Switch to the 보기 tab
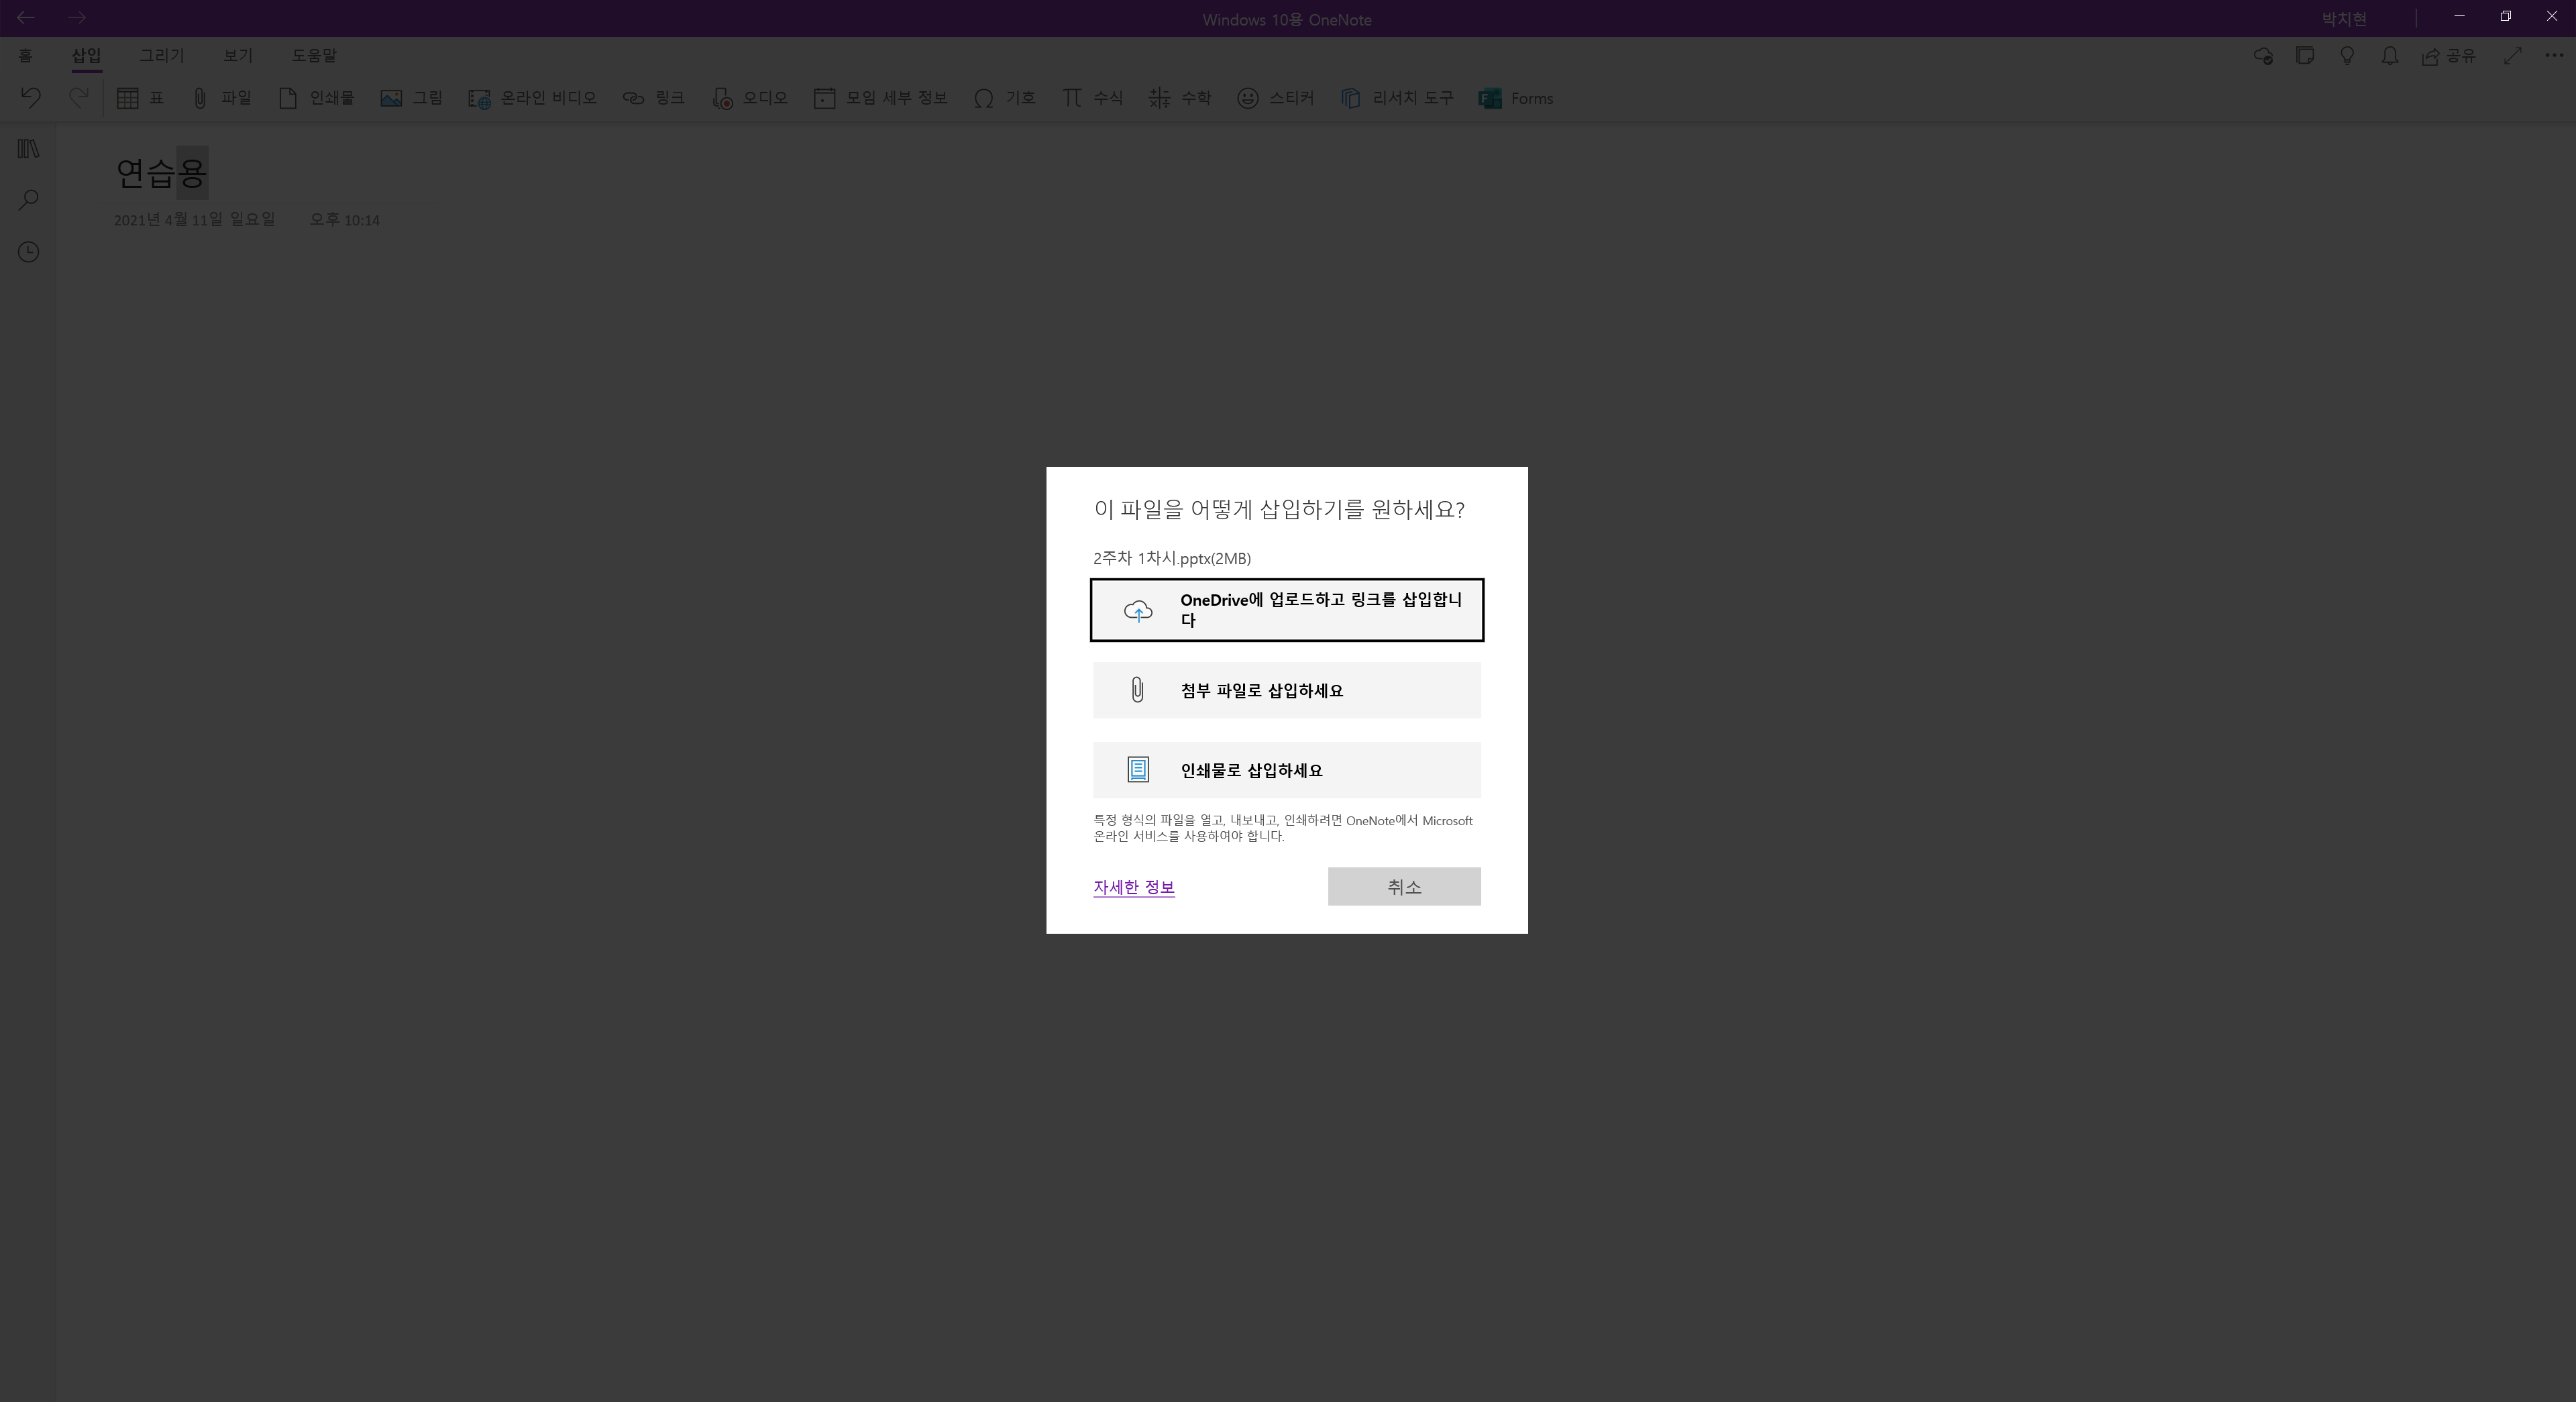The height and width of the screenshot is (1402, 2576). tap(238, 56)
